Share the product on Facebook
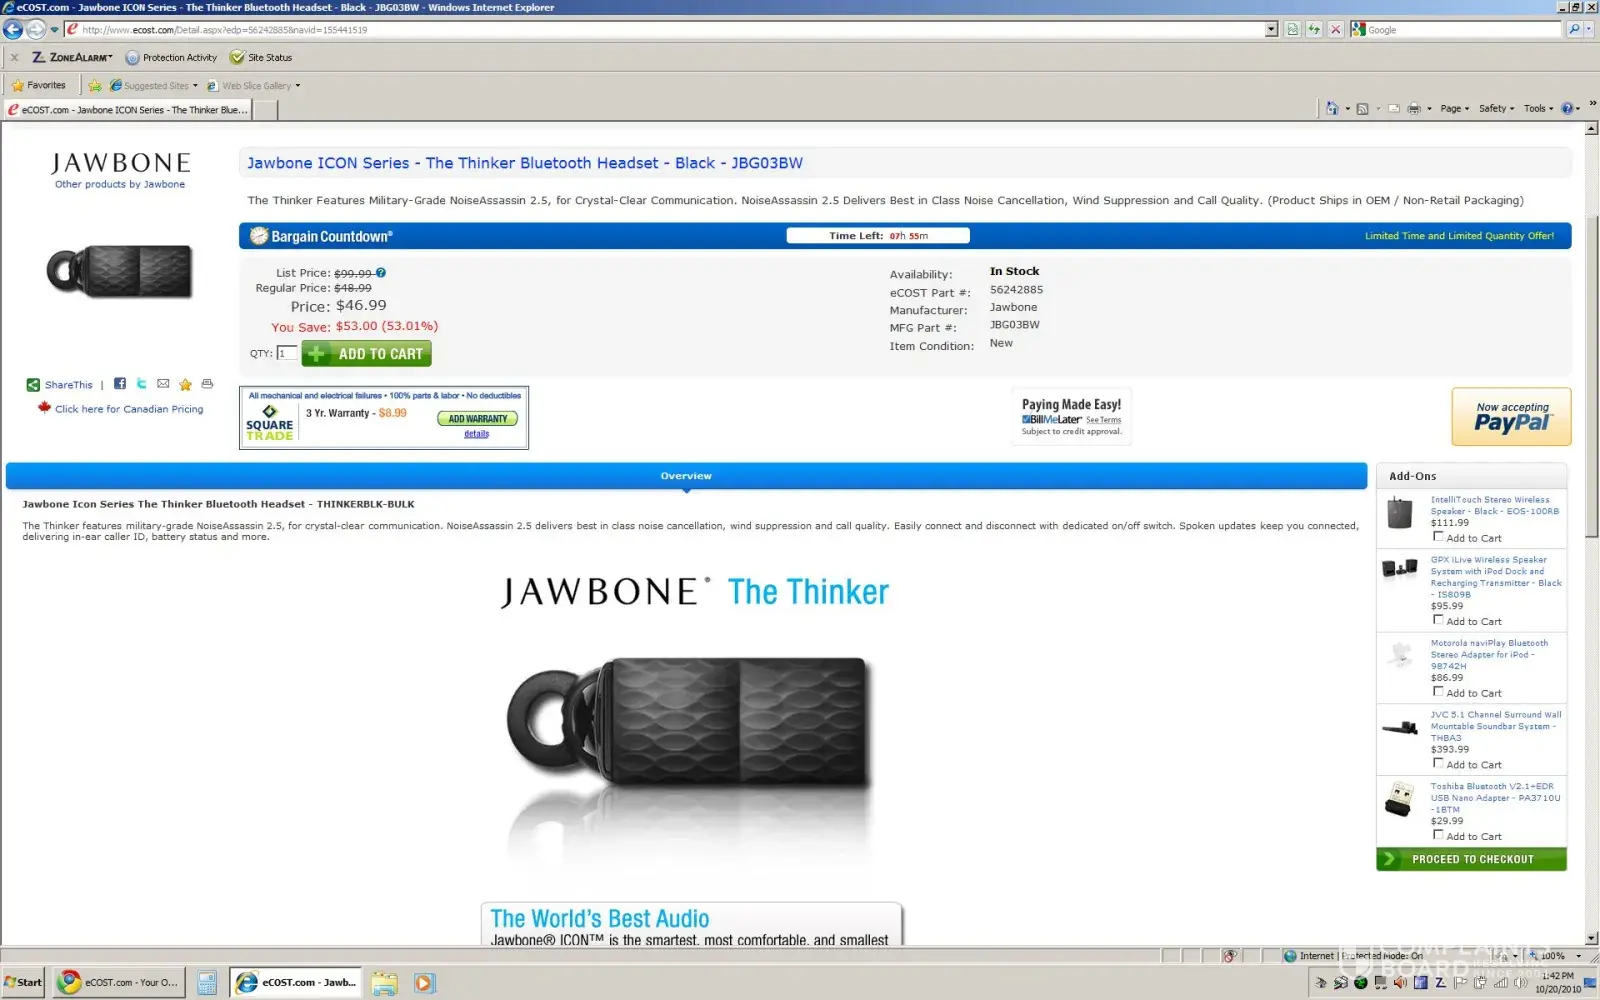This screenshot has width=1600, height=1000. (x=120, y=384)
